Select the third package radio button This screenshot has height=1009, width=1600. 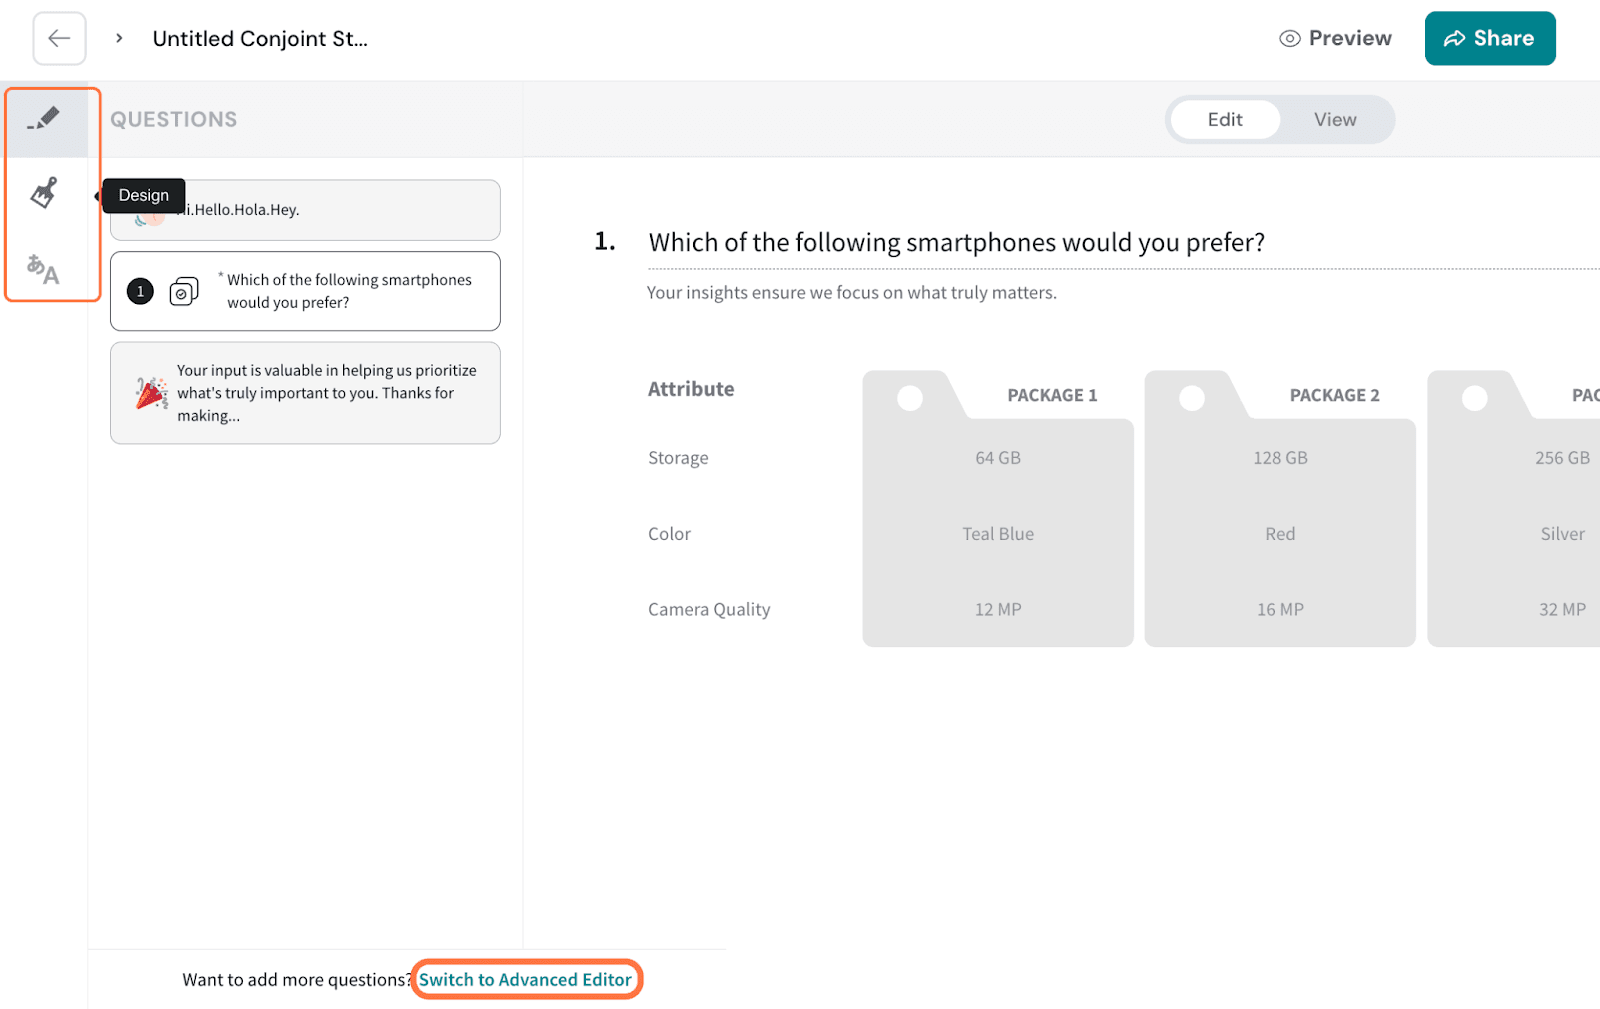(x=1474, y=398)
